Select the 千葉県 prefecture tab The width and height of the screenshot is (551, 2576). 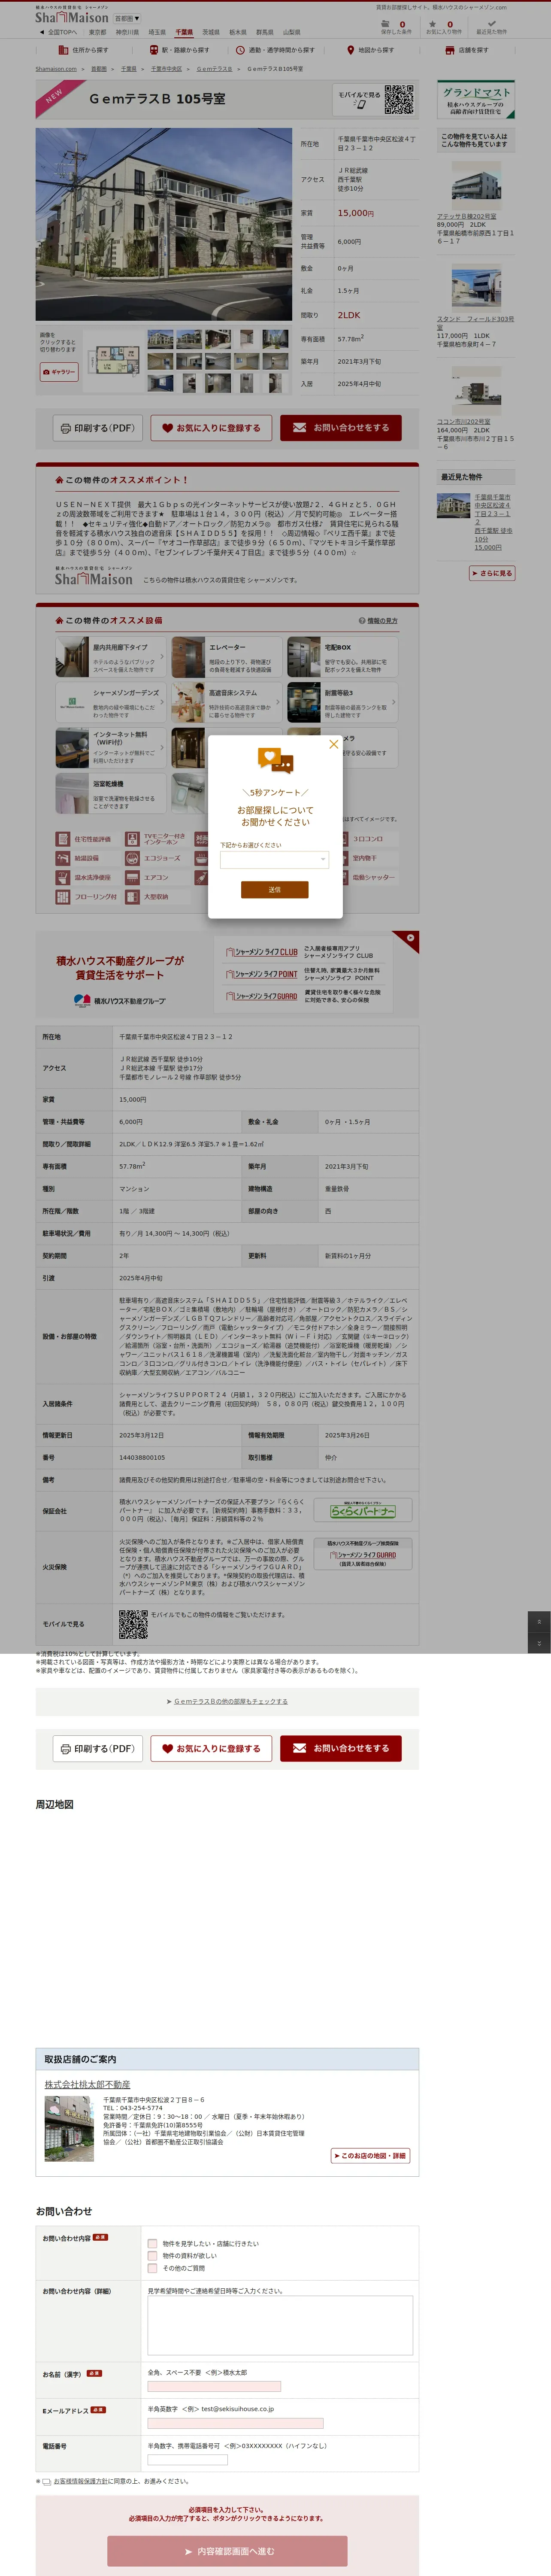(184, 32)
